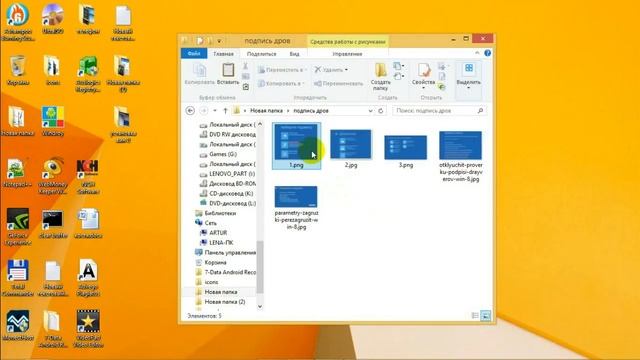Click the Up one level arrow
The image size is (640, 360).
pos(225,111)
